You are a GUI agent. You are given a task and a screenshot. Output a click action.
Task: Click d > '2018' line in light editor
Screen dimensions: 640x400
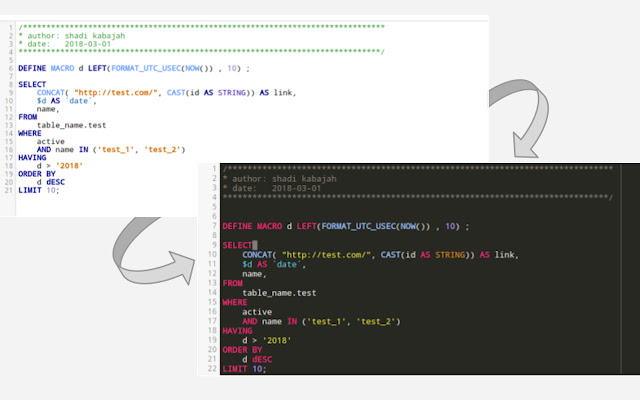60,166
